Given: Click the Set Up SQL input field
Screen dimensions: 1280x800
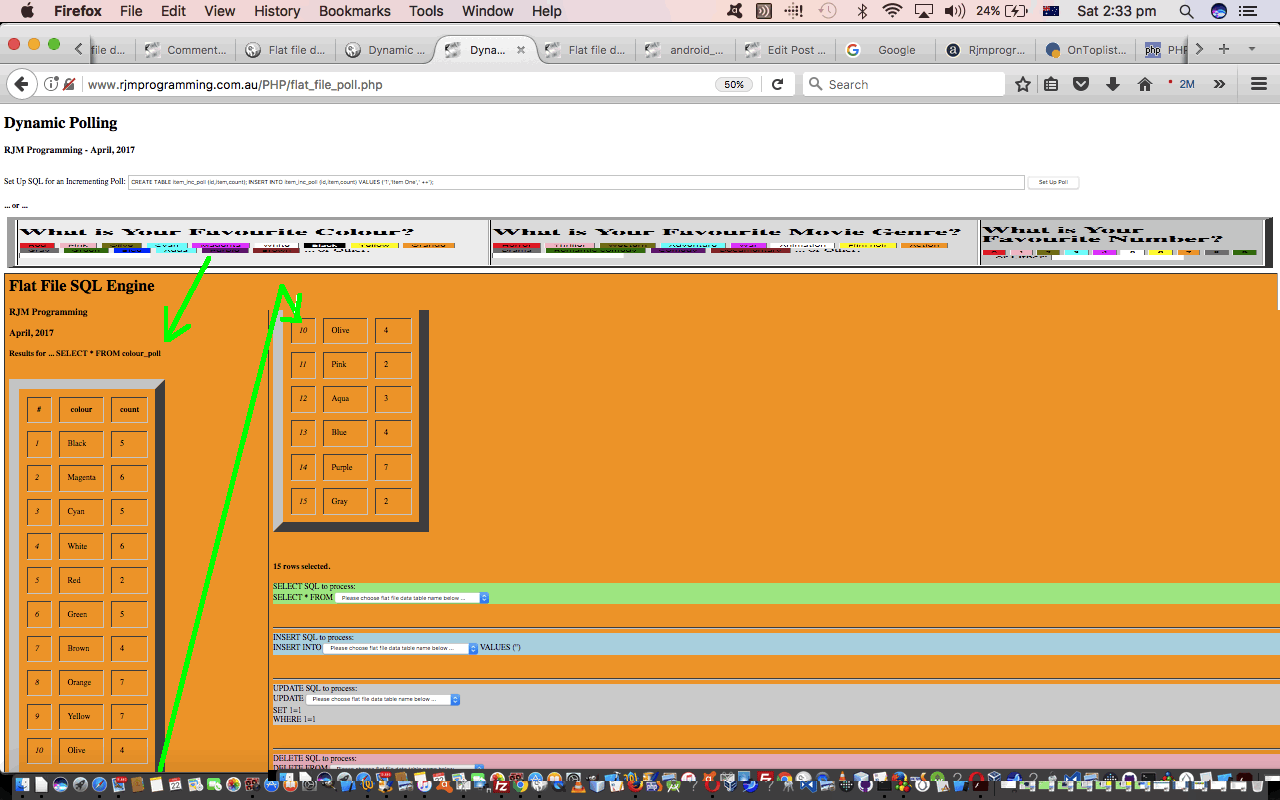Looking at the screenshot, I should coord(576,182).
